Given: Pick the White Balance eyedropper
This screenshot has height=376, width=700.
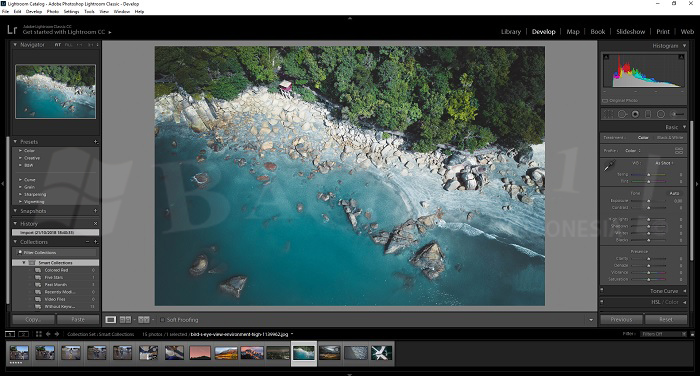Looking at the screenshot, I should [609, 167].
